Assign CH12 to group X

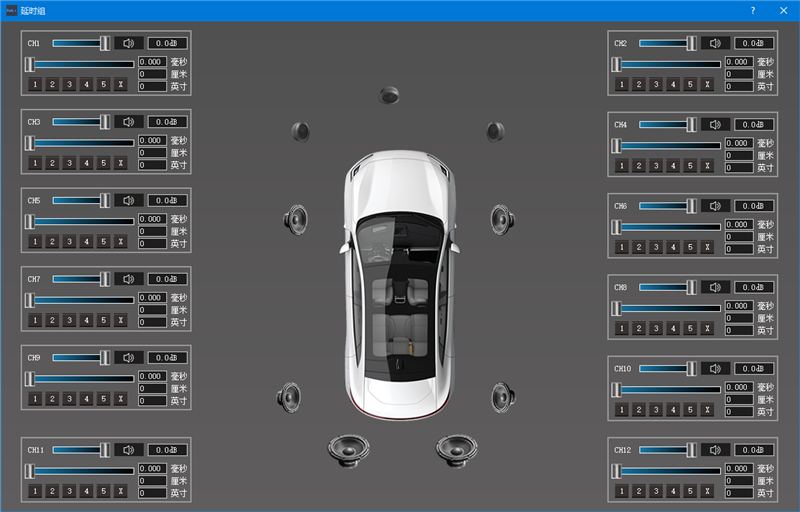click(707, 491)
